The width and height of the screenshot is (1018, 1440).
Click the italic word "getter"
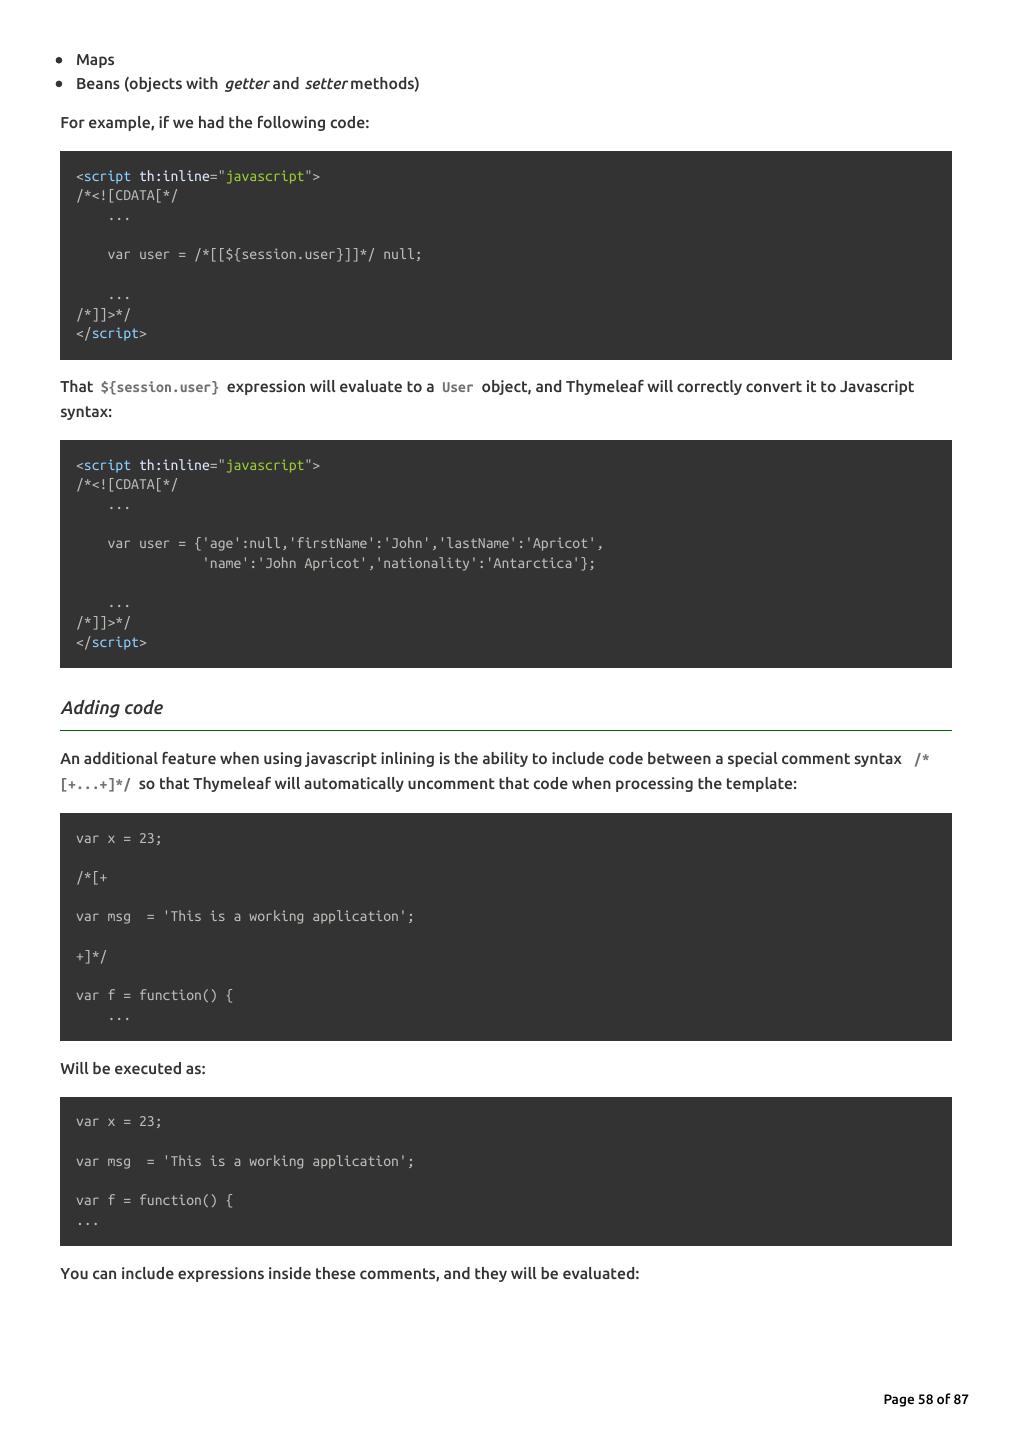coord(246,84)
